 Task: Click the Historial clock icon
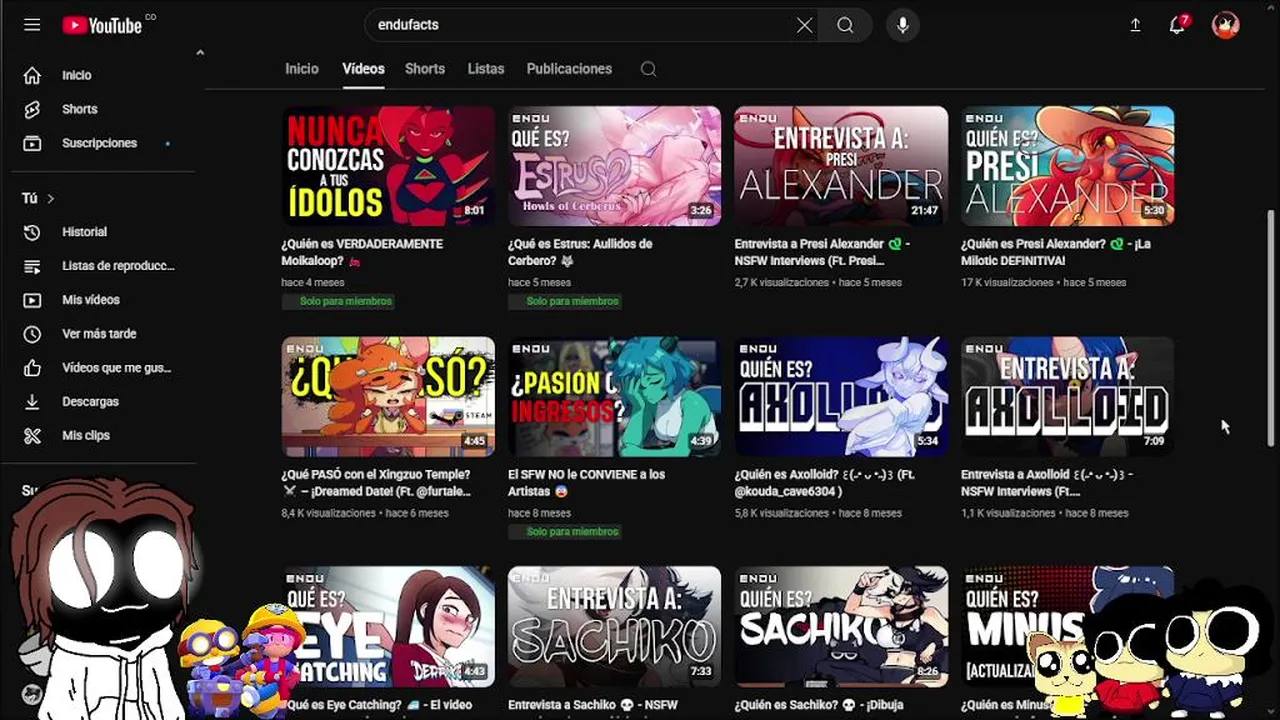(x=32, y=232)
